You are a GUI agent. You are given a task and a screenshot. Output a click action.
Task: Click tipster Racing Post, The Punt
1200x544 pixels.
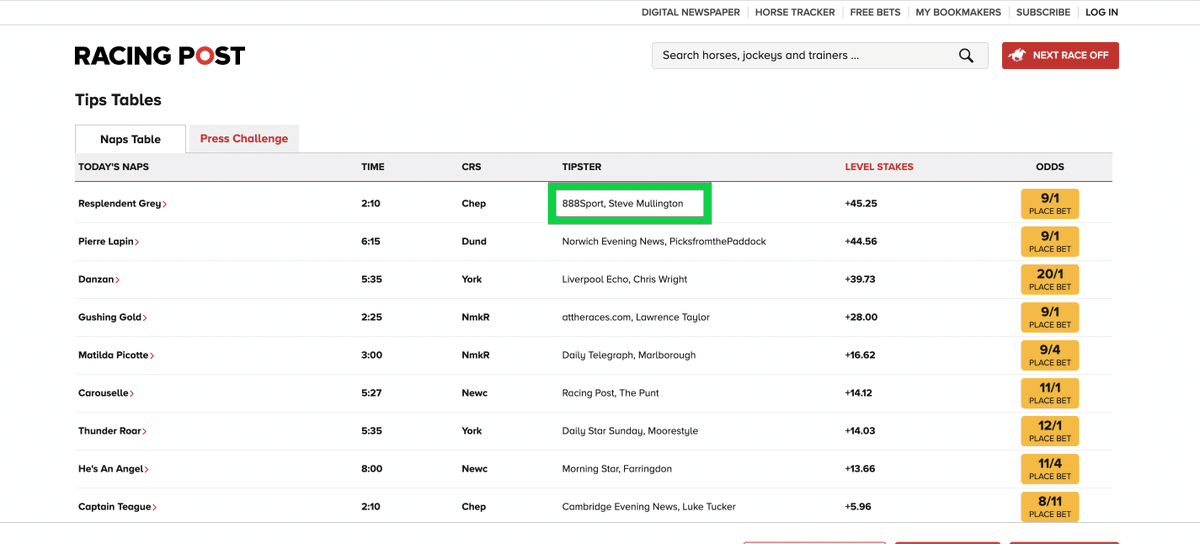tap(611, 394)
